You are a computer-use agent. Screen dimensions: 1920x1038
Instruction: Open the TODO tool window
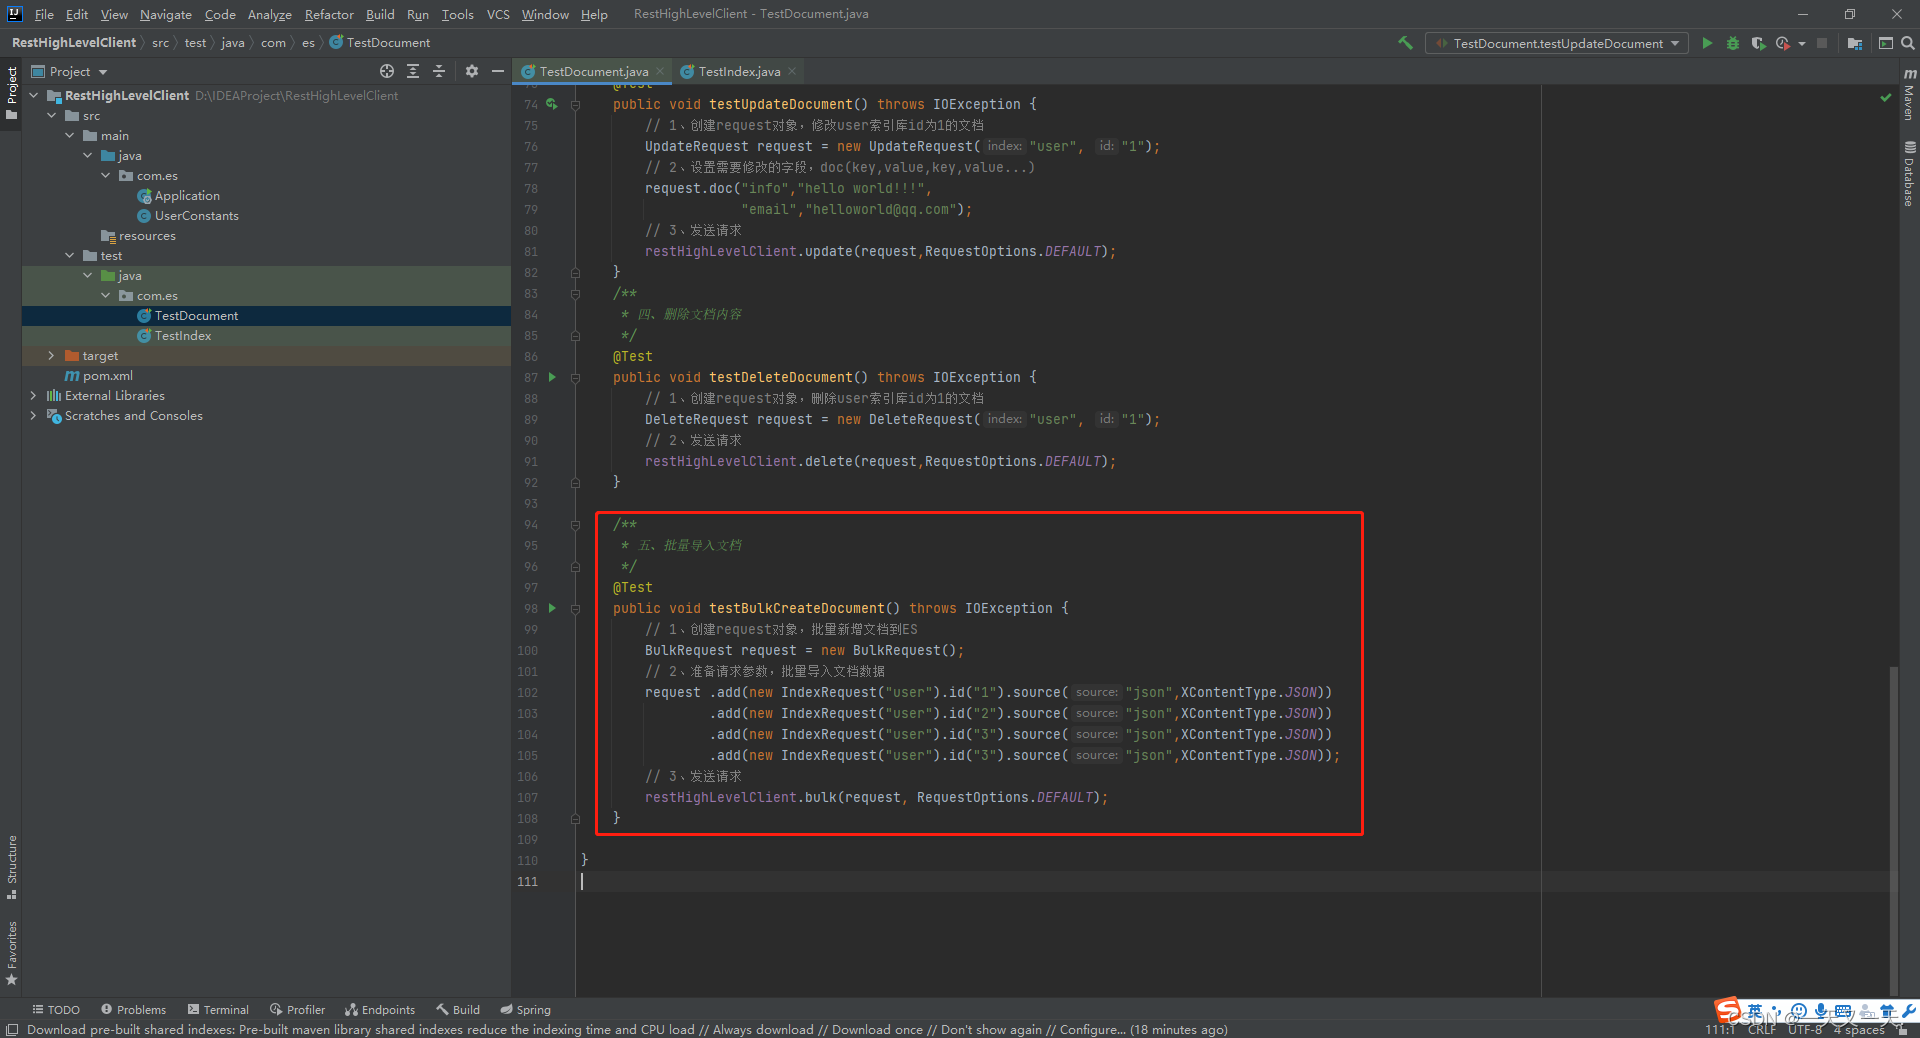(56, 1010)
